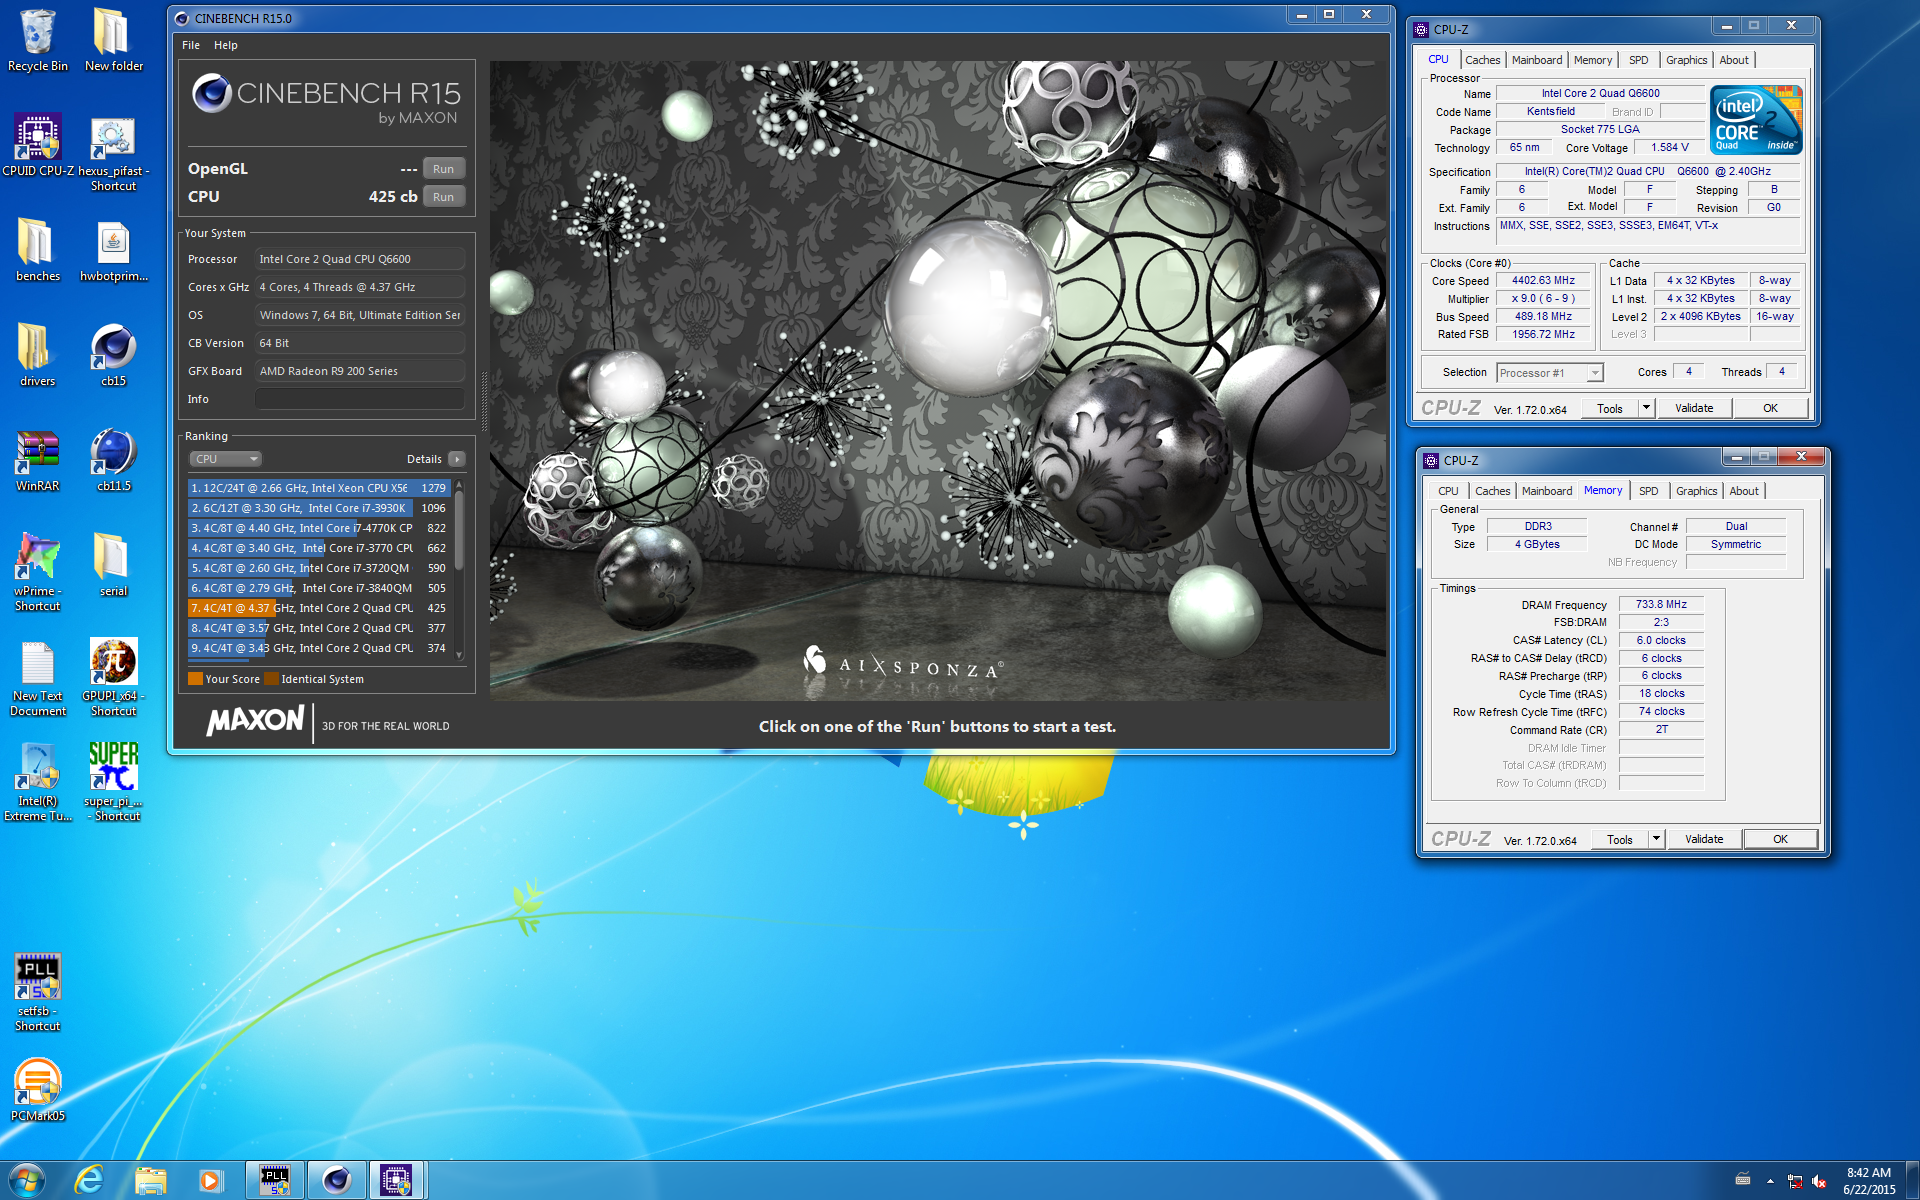Select the CPUID CPU-Z desktop shortcut

(x=38, y=145)
